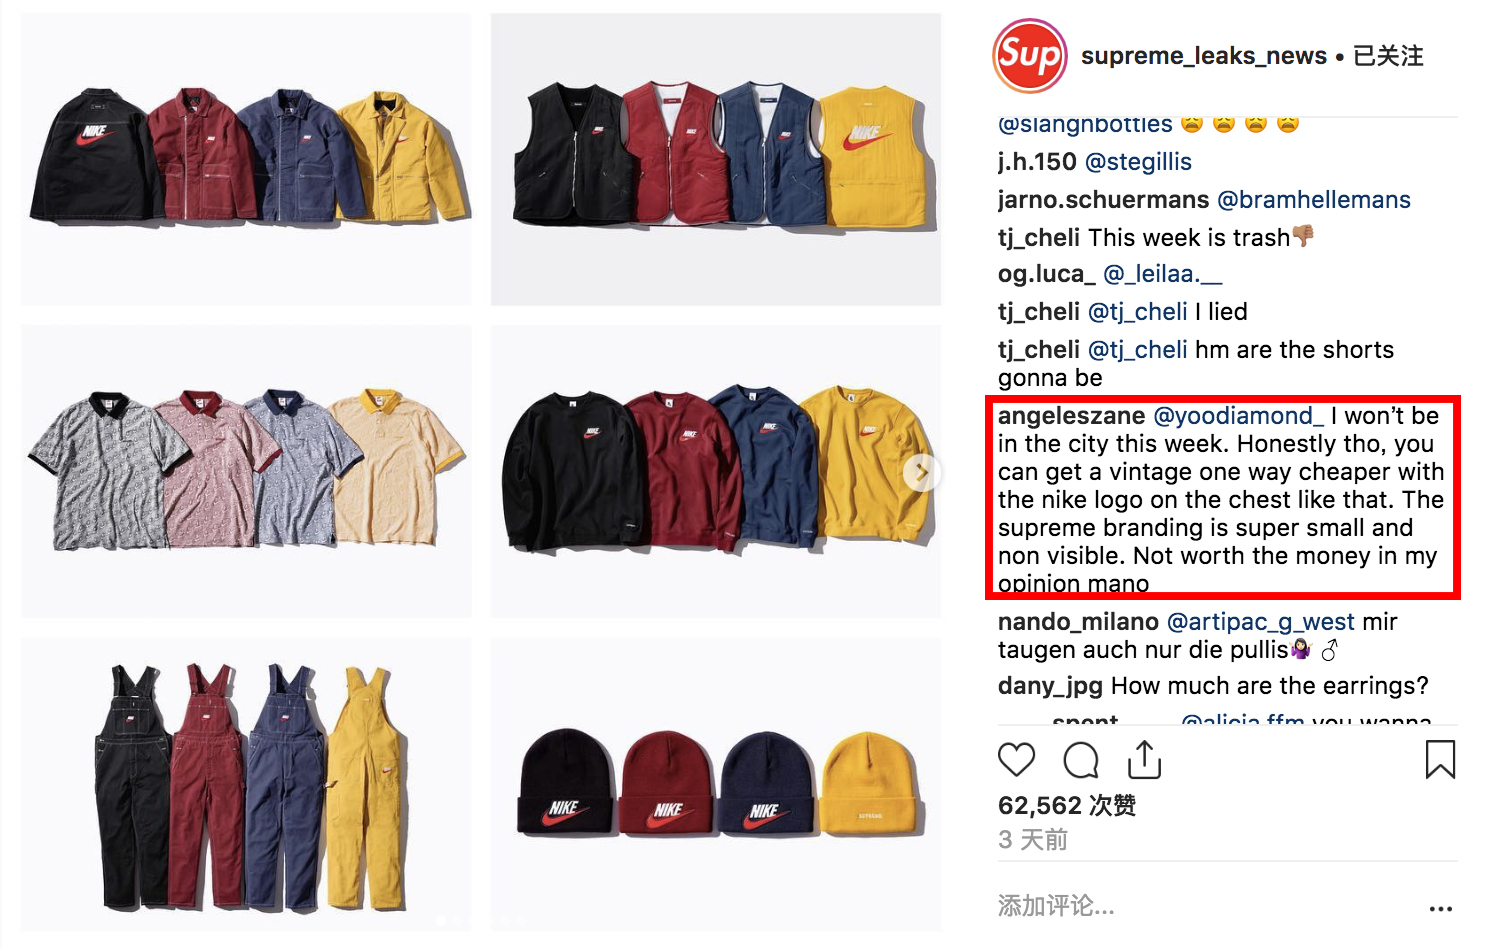Viewport: 1494px width, 948px height.
Task: Advance carousel with next arrow
Action: point(921,472)
